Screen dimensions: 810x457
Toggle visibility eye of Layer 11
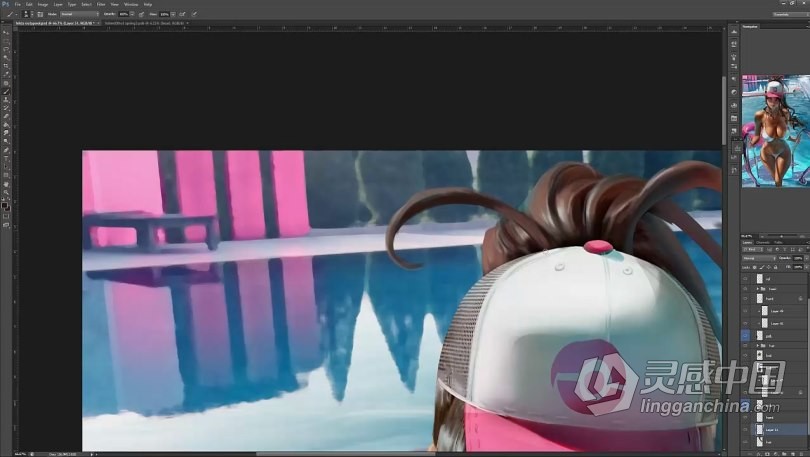pos(745,429)
